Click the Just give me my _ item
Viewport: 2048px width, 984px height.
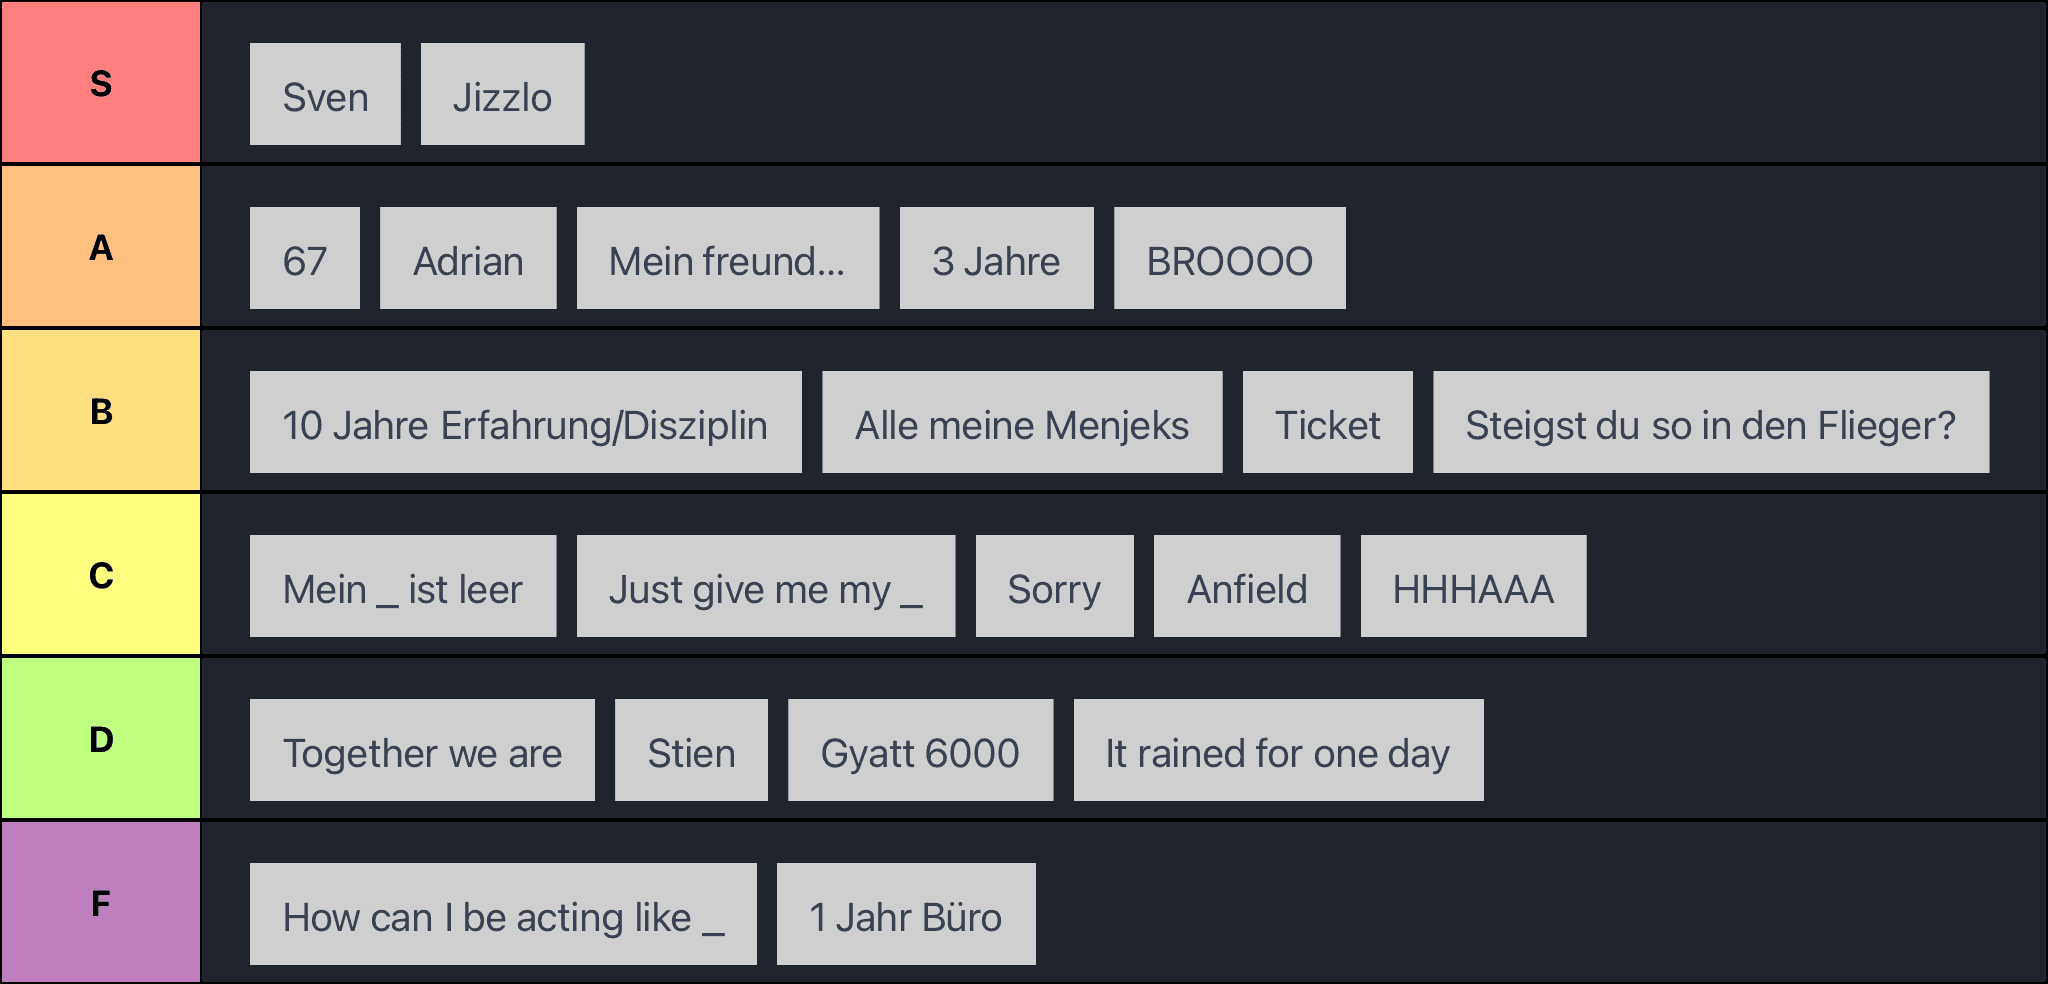[766, 586]
